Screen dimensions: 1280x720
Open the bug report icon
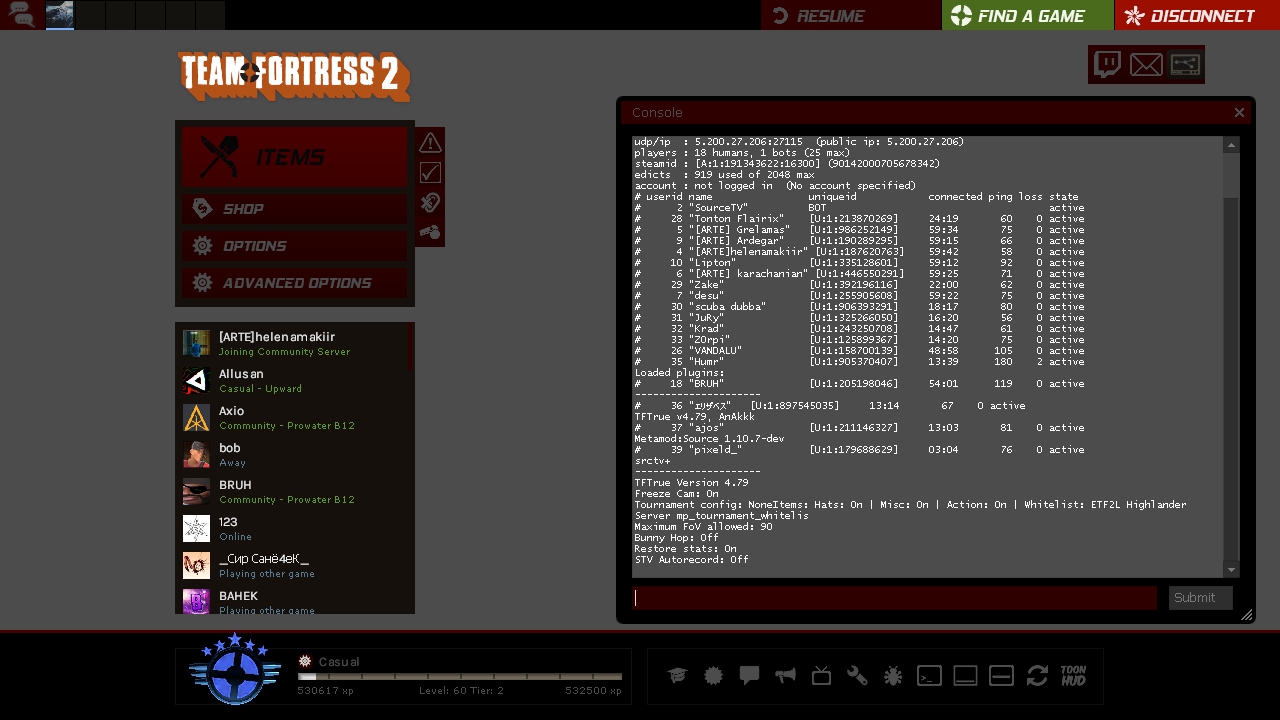click(x=893, y=676)
